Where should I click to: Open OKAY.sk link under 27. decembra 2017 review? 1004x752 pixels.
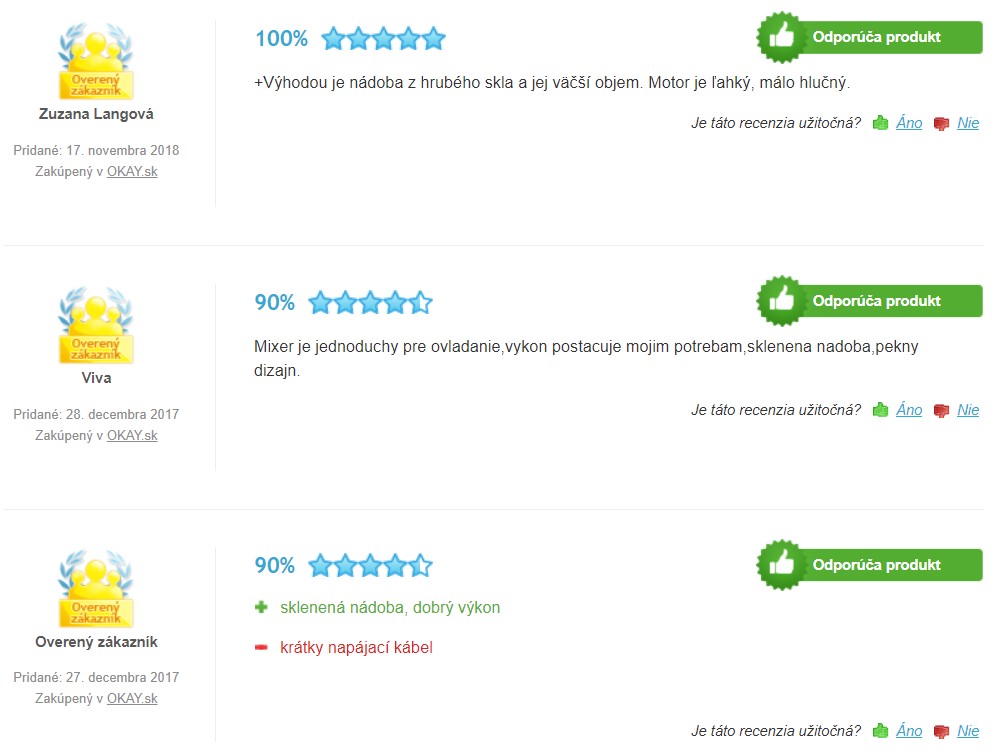point(132,699)
